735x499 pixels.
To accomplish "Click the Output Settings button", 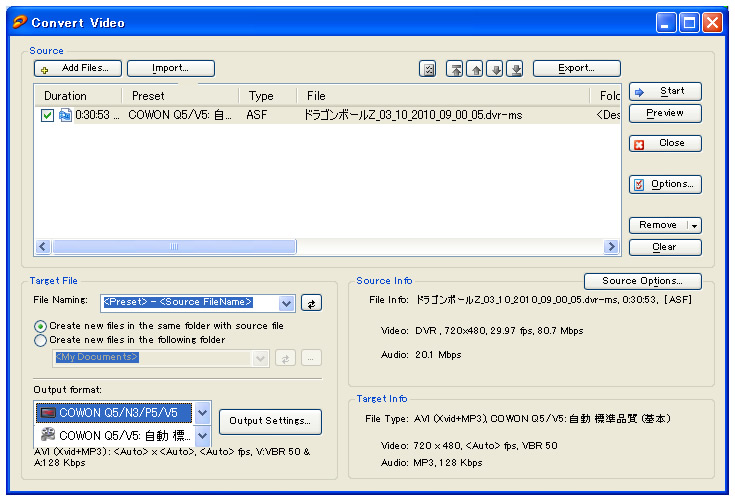I will [x=270, y=421].
